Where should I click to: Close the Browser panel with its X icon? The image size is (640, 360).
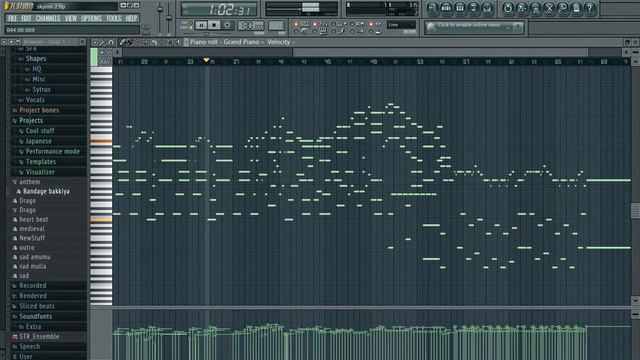tap(82, 42)
